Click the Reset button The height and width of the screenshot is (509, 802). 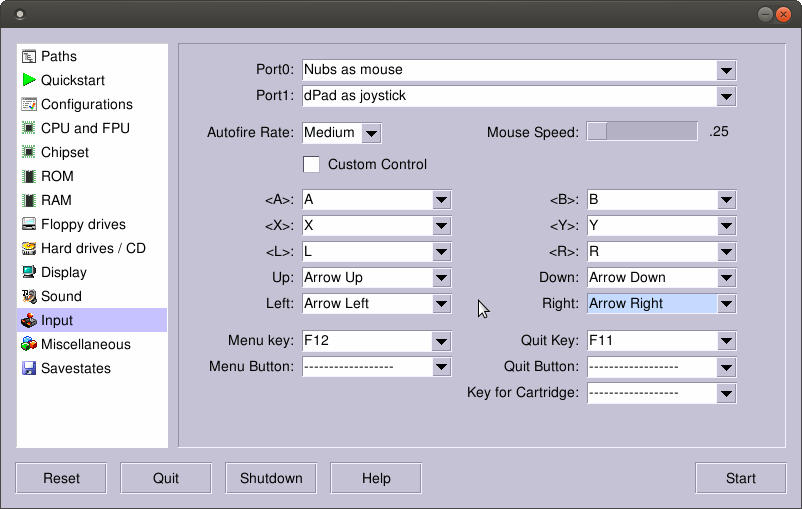coord(61,478)
